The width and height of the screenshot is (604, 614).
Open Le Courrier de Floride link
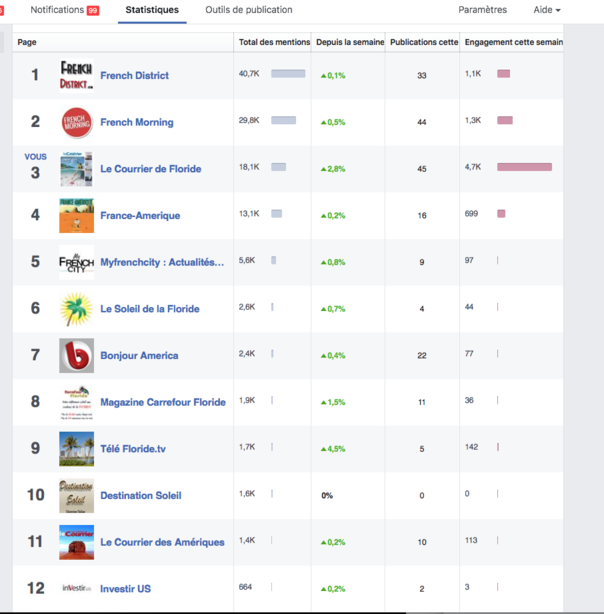coord(151,169)
